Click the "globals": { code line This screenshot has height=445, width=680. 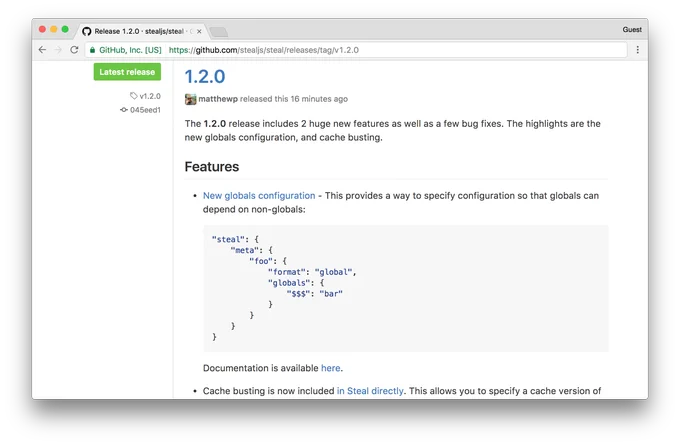(296, 283)
